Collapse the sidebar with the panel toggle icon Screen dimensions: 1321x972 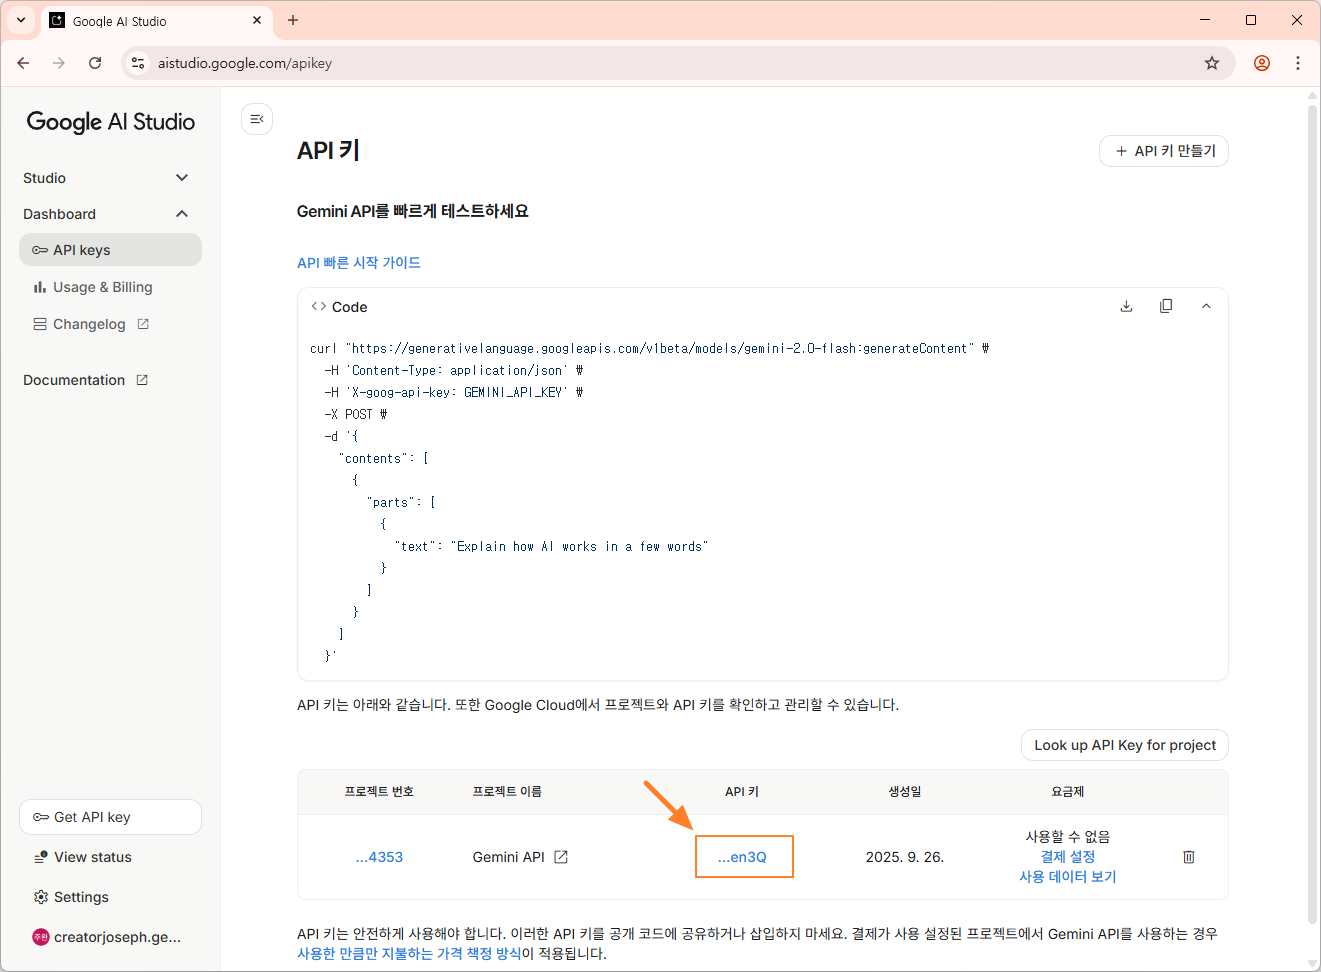tap(257, 119)
